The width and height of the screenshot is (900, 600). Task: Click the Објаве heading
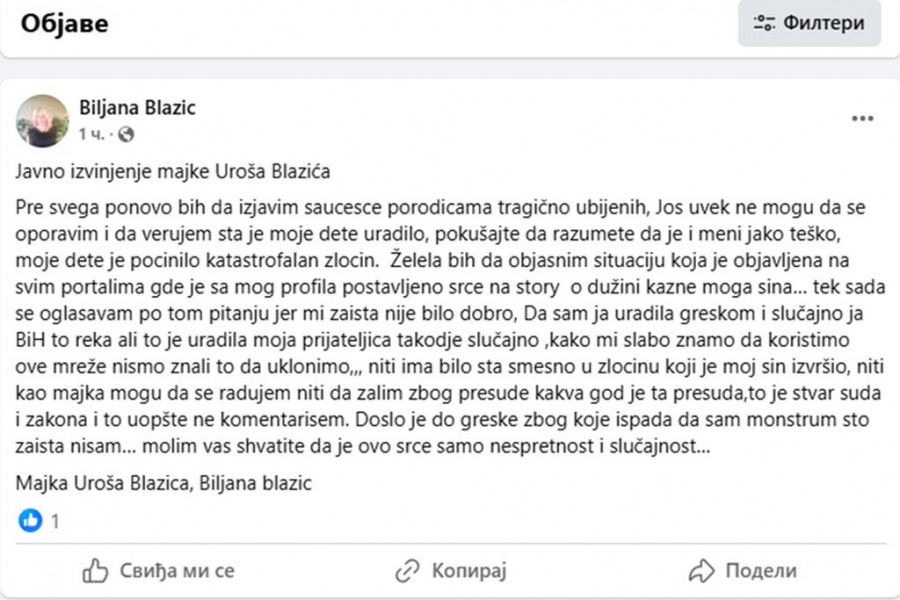point(65,22)
